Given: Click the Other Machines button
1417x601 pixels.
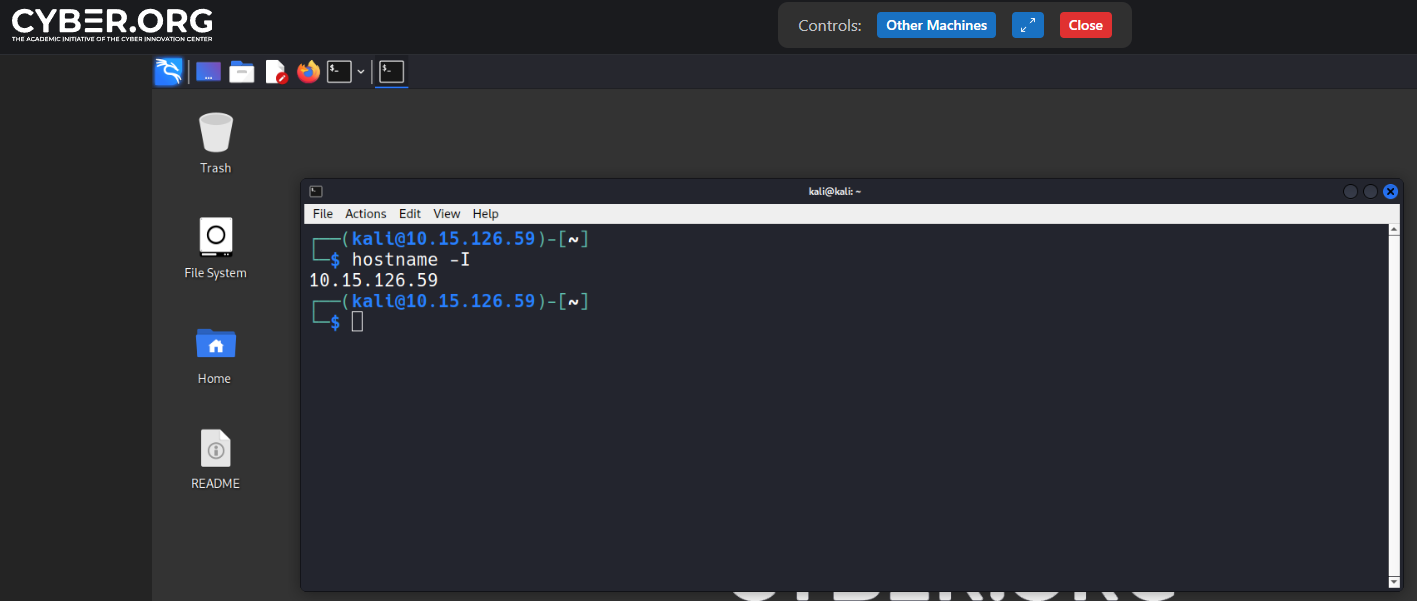Looking at the screenshot, I should click(936, 26).
